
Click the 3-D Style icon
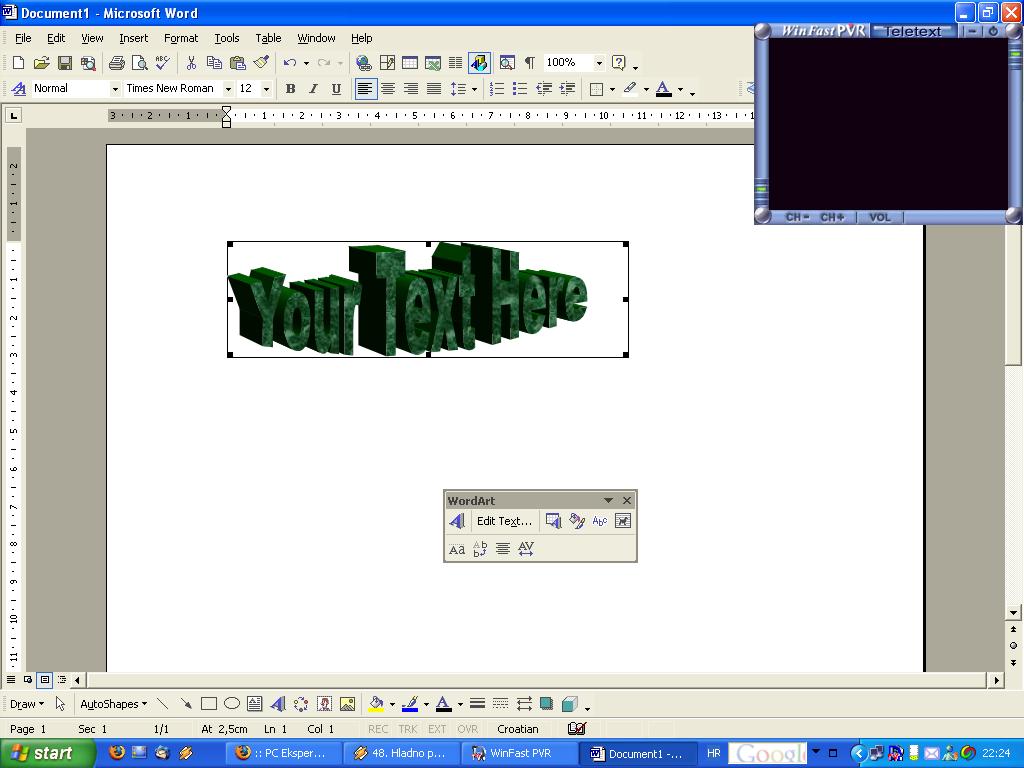click(x=570, y=704)
